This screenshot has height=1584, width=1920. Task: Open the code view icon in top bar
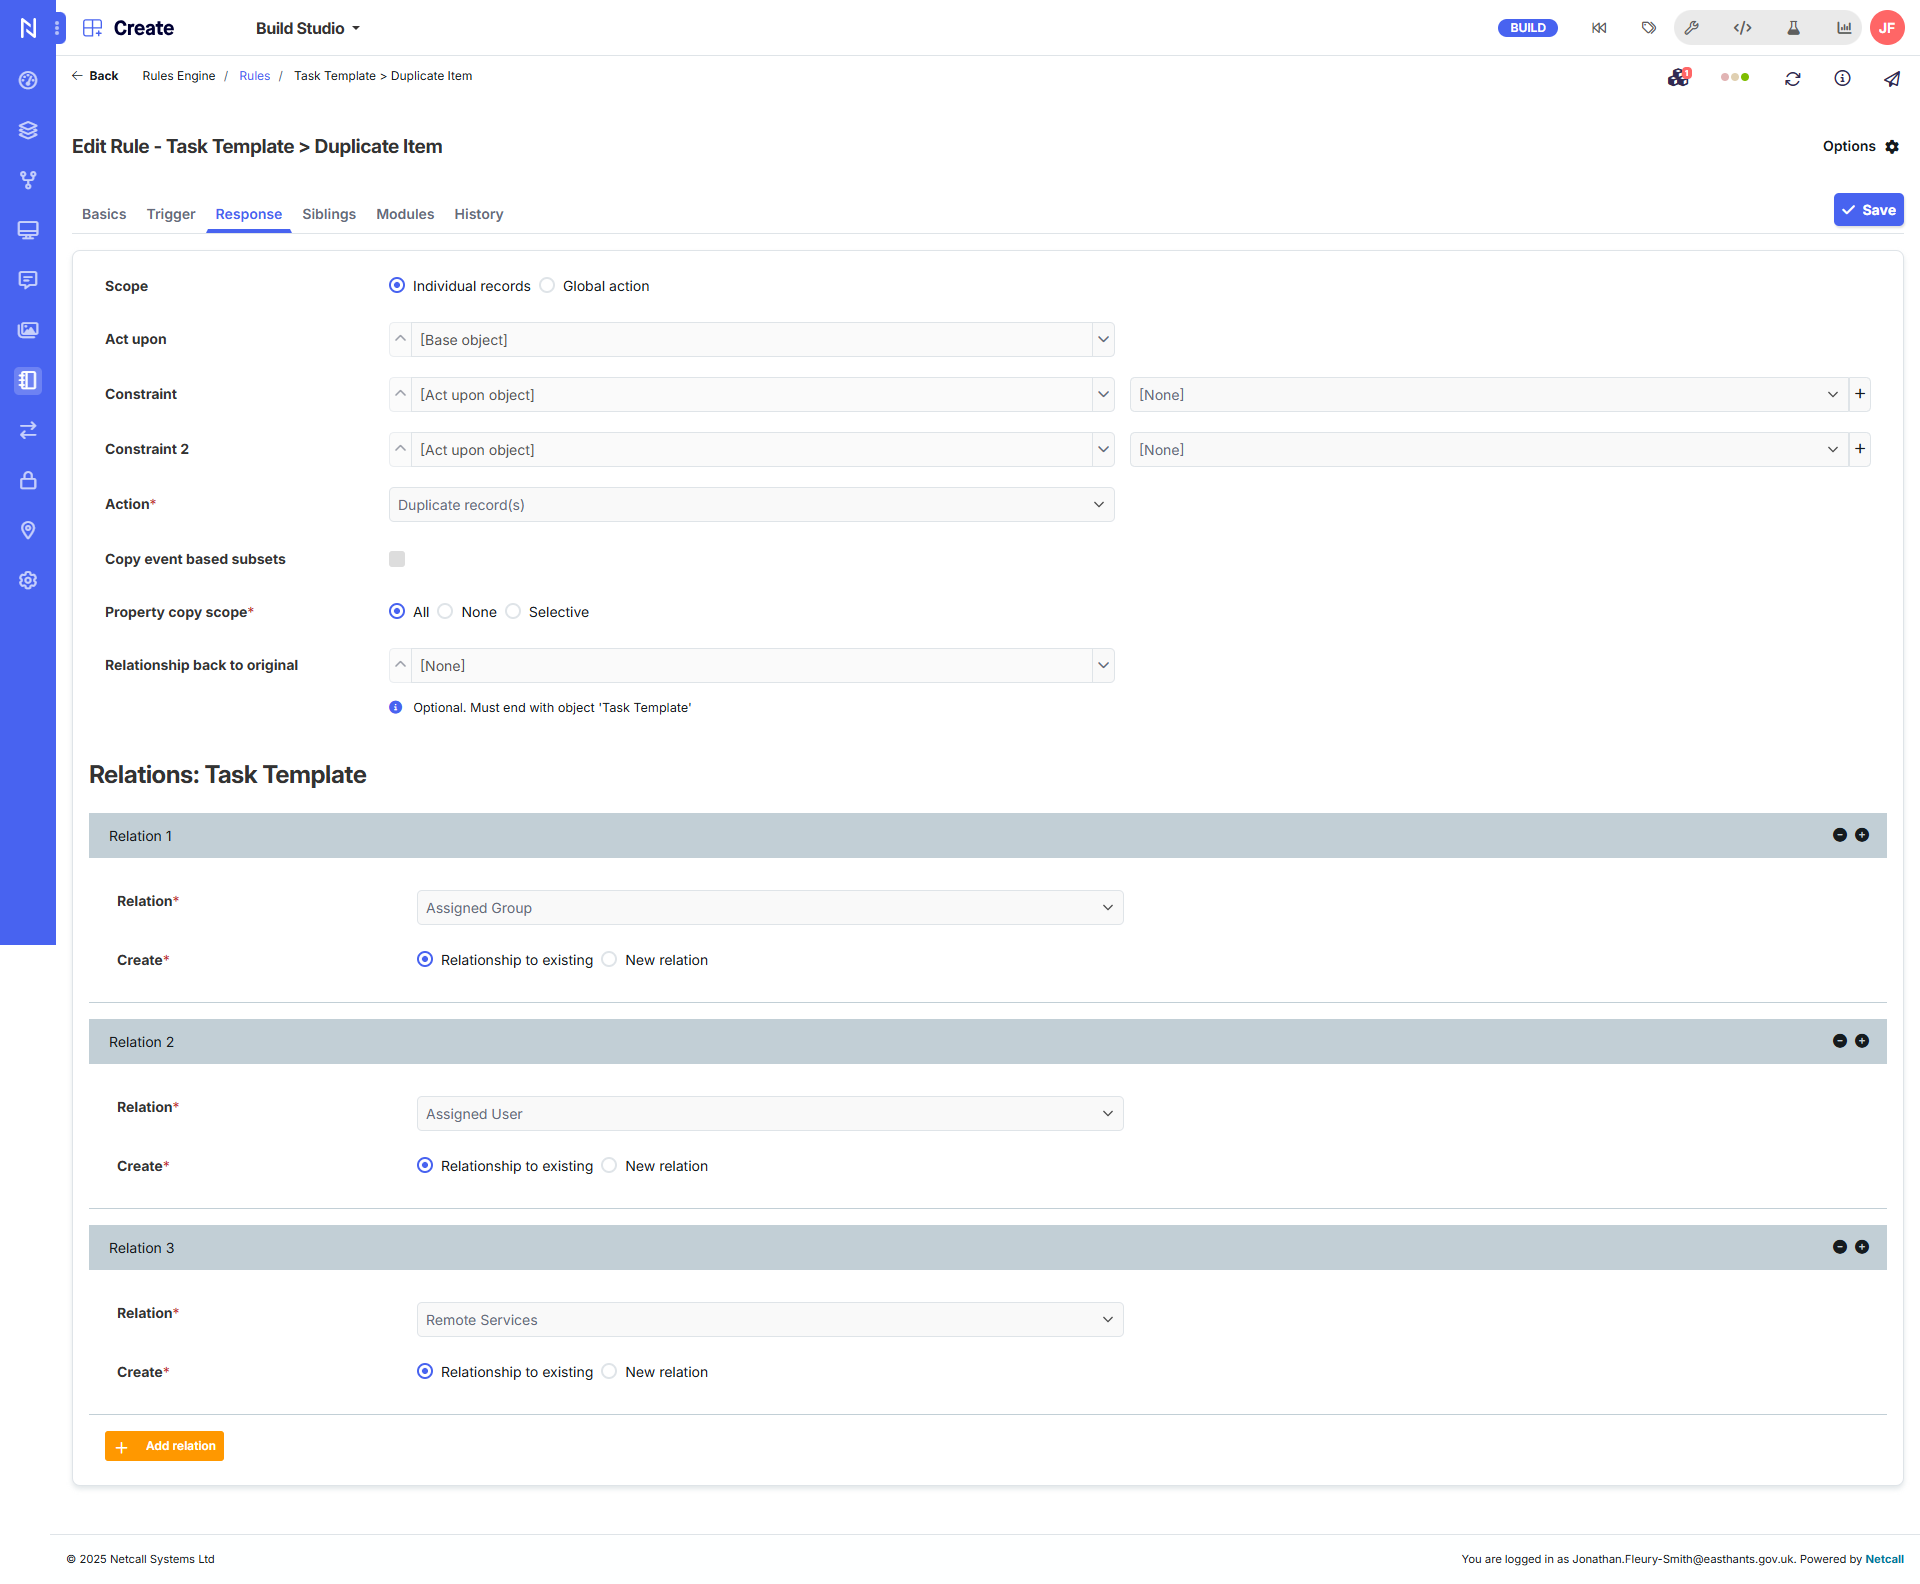tap(1742, 28)
